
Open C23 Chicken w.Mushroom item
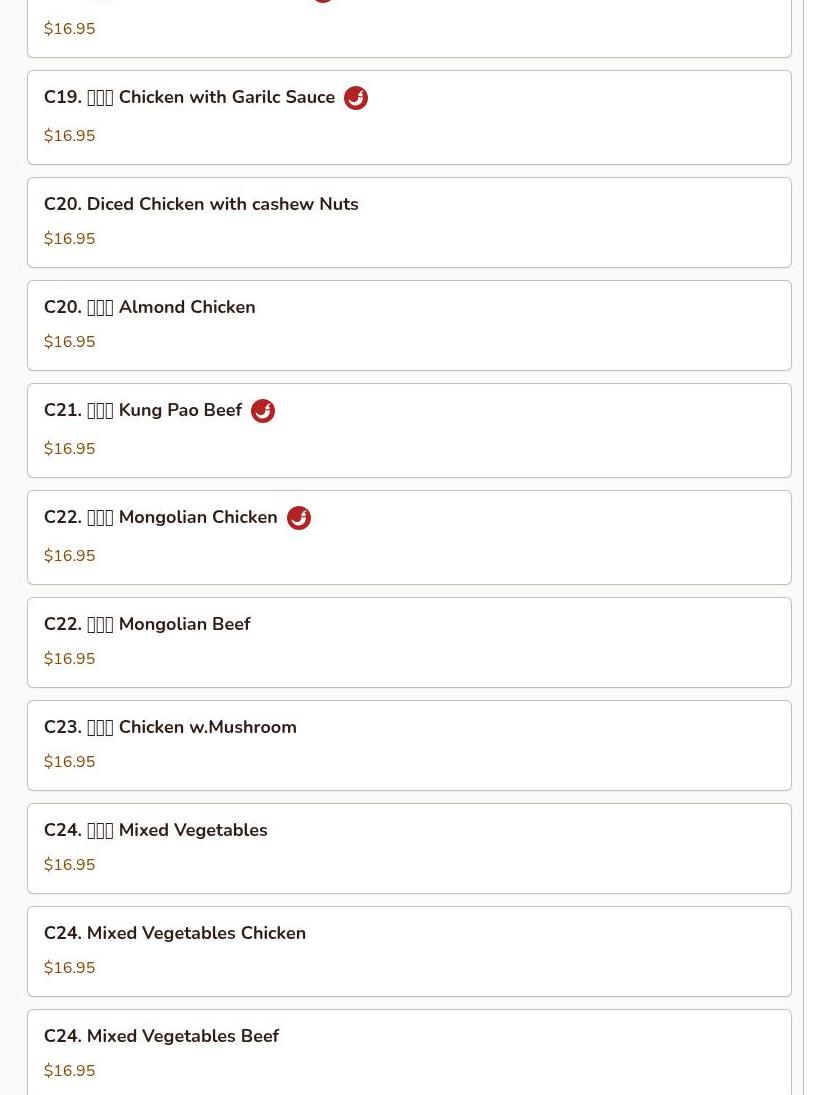click(409, 745)
